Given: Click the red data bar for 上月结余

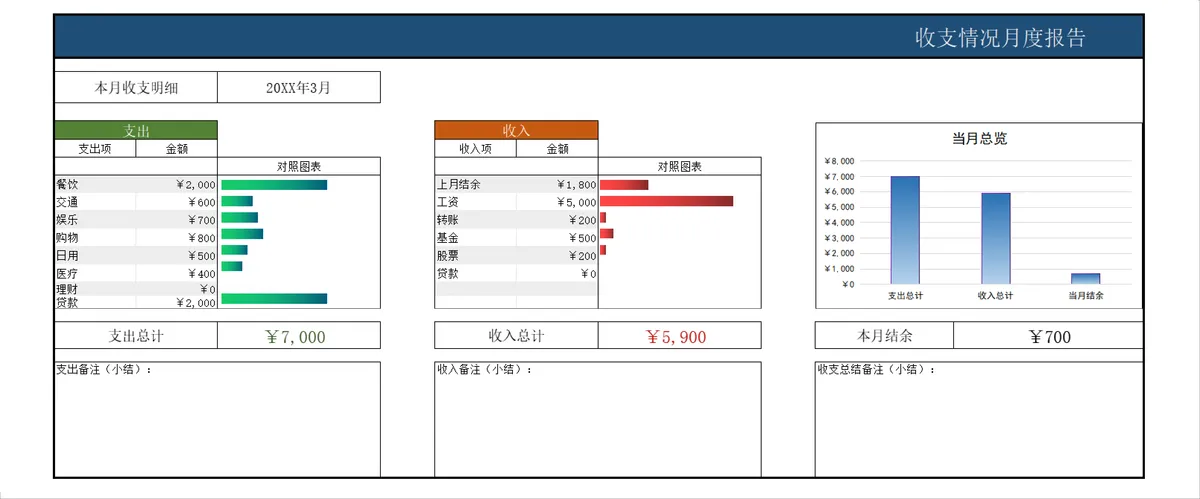Looking at the screenshot, I should [x=624, y=184].
